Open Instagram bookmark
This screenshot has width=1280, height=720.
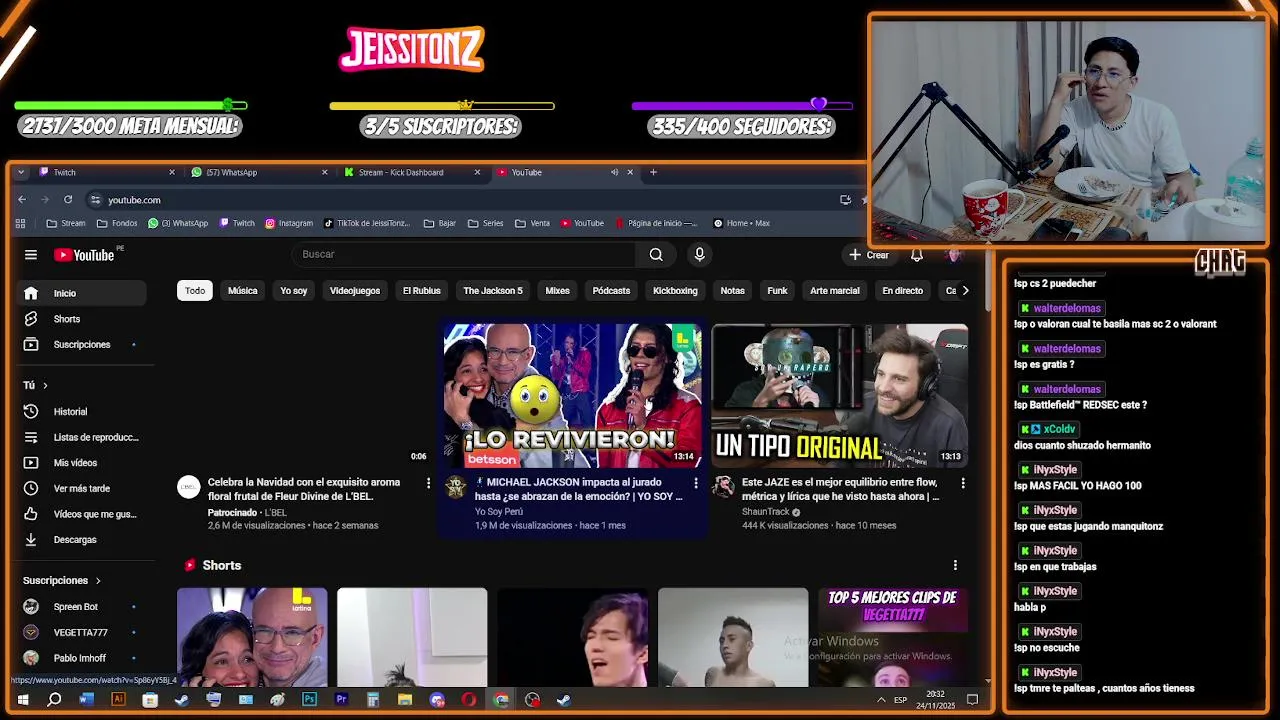[289, 223]
